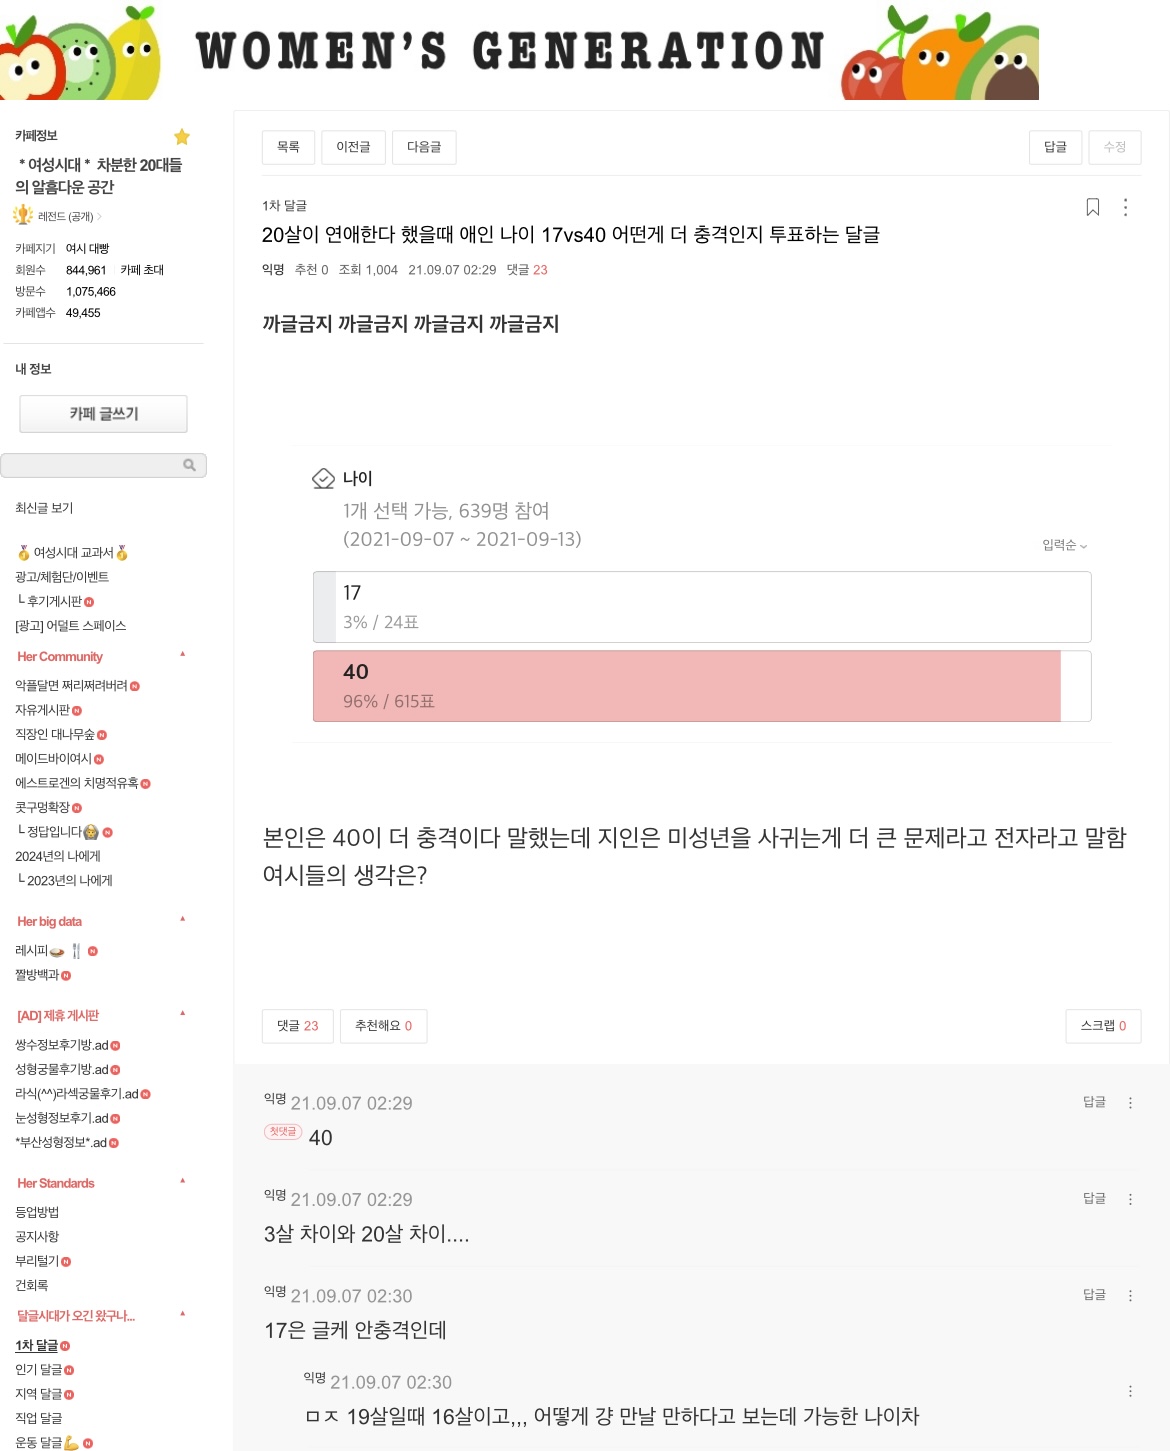Click the Women's Generation banner image
Image resolution: width=1170 pixels, height=1451 pixels.
click(519, 51)
